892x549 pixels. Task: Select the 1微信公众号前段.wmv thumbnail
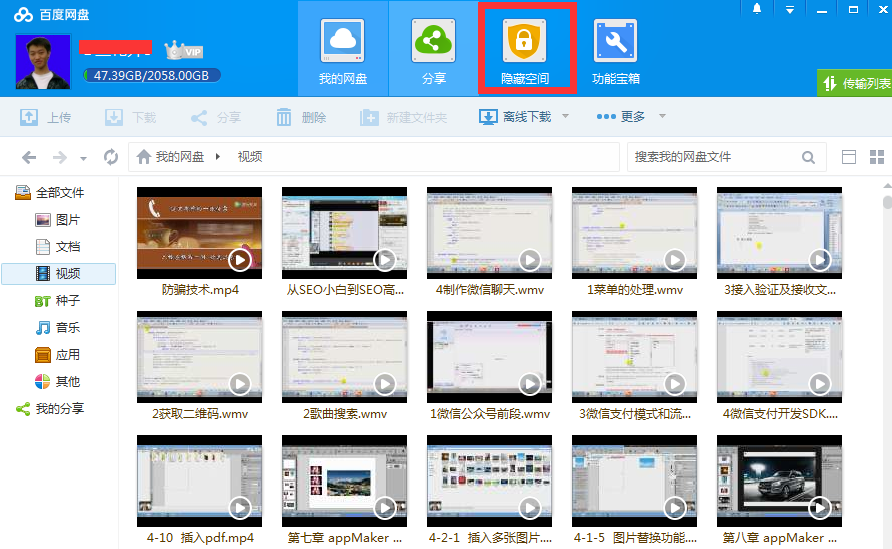pos(489,357)
